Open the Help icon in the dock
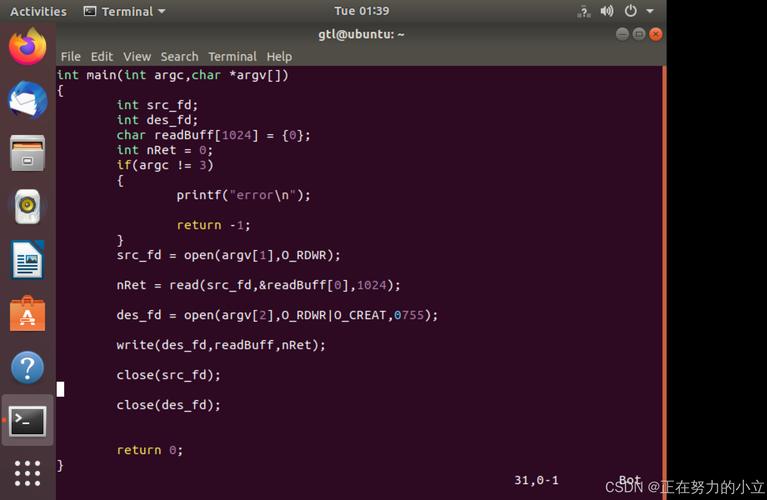 [27, 367]
